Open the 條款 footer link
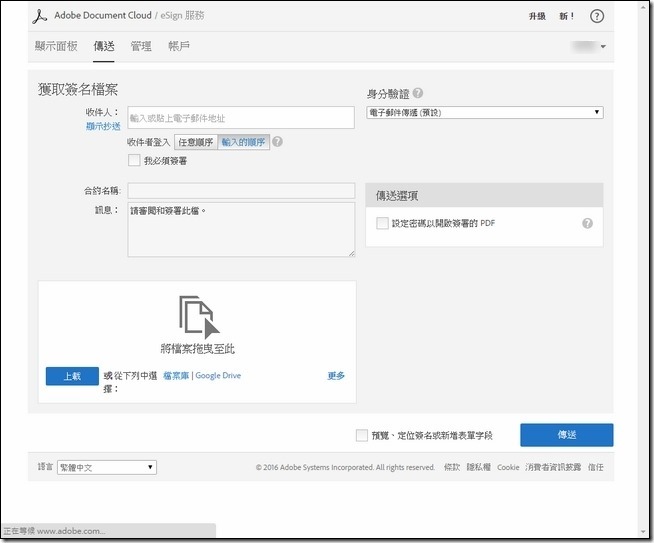 452,467
